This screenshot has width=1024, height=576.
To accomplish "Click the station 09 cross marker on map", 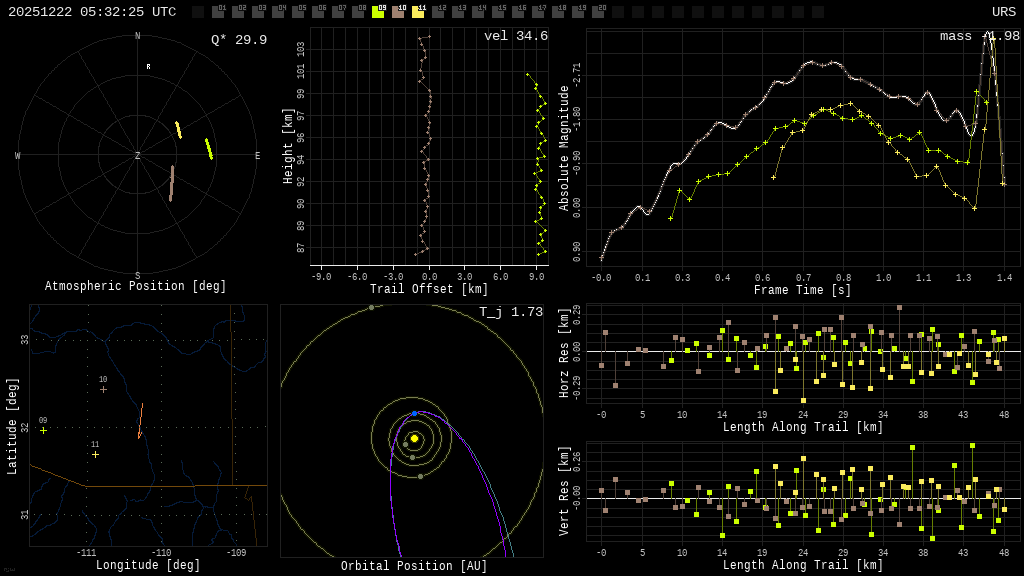I will click(x=43, y=430).
